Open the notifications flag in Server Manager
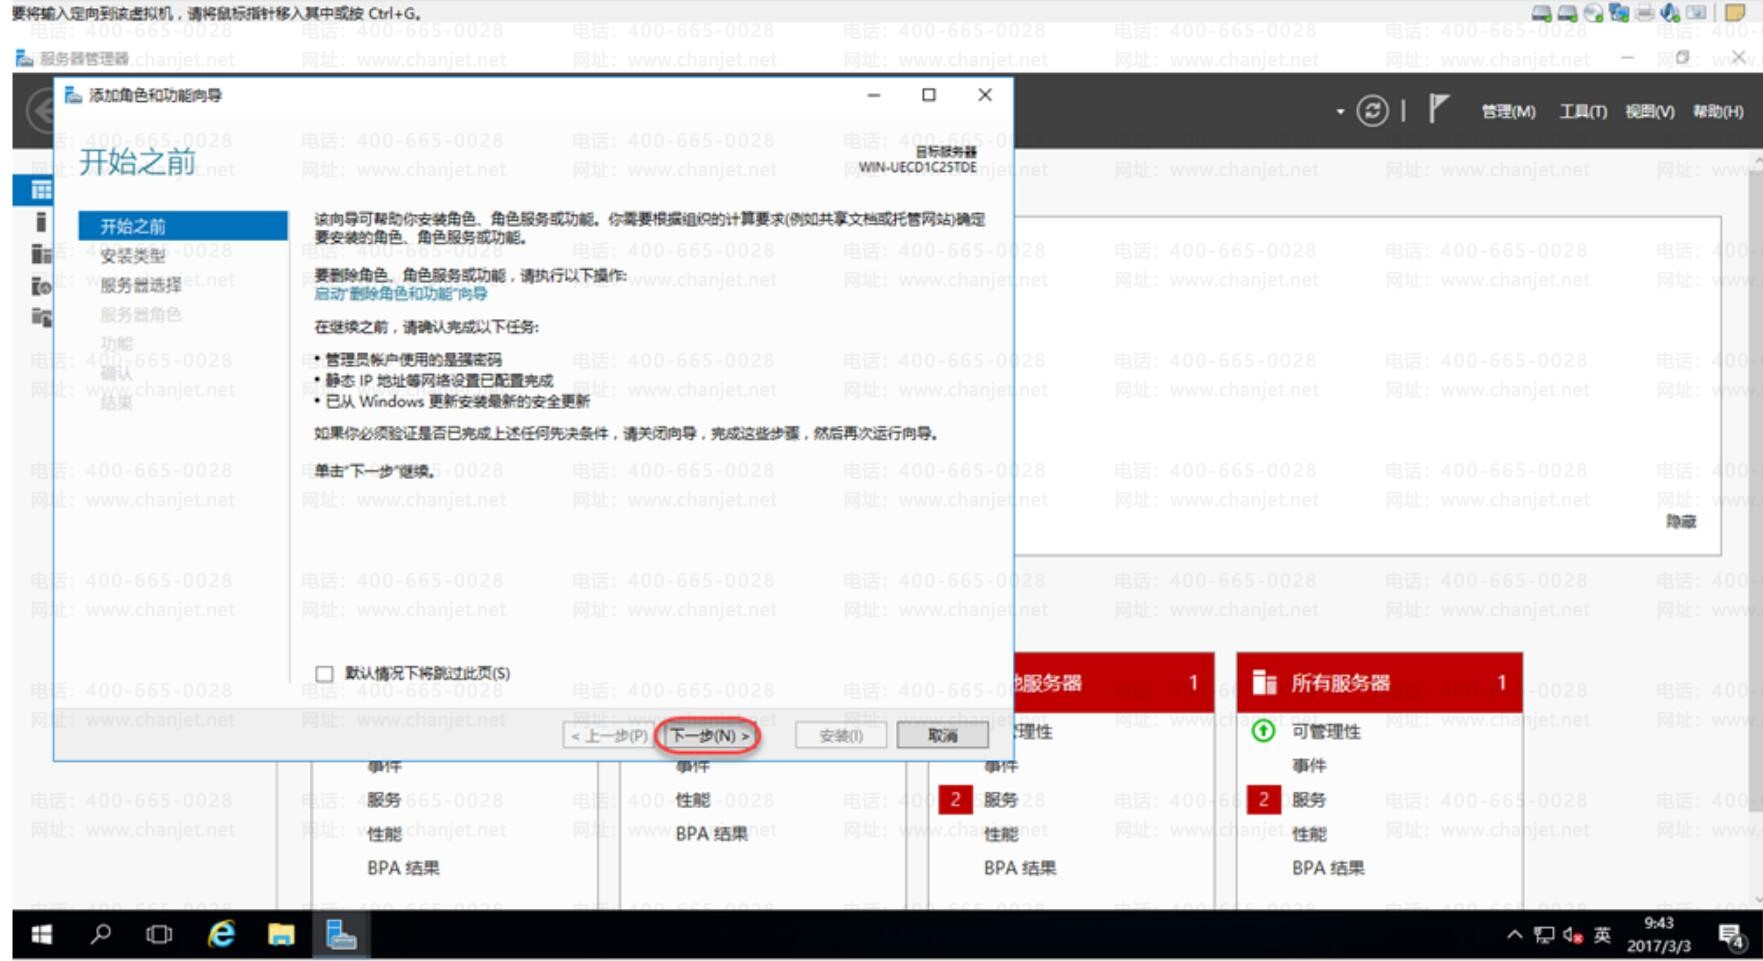The width and height of the screenshot is (1763, 961). pos(1438,108)
